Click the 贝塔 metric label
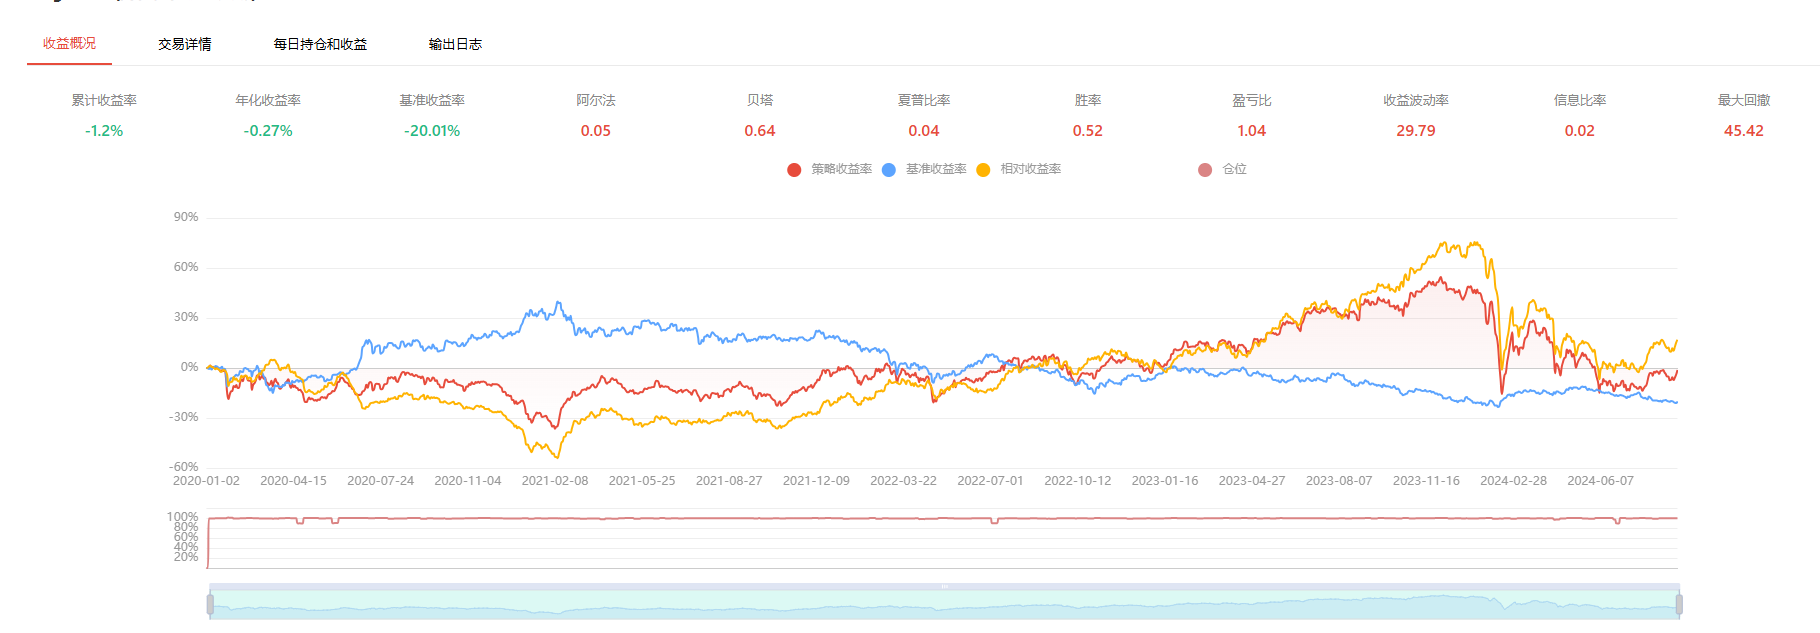Screen dimensions: 1820x633 point(760,100)
